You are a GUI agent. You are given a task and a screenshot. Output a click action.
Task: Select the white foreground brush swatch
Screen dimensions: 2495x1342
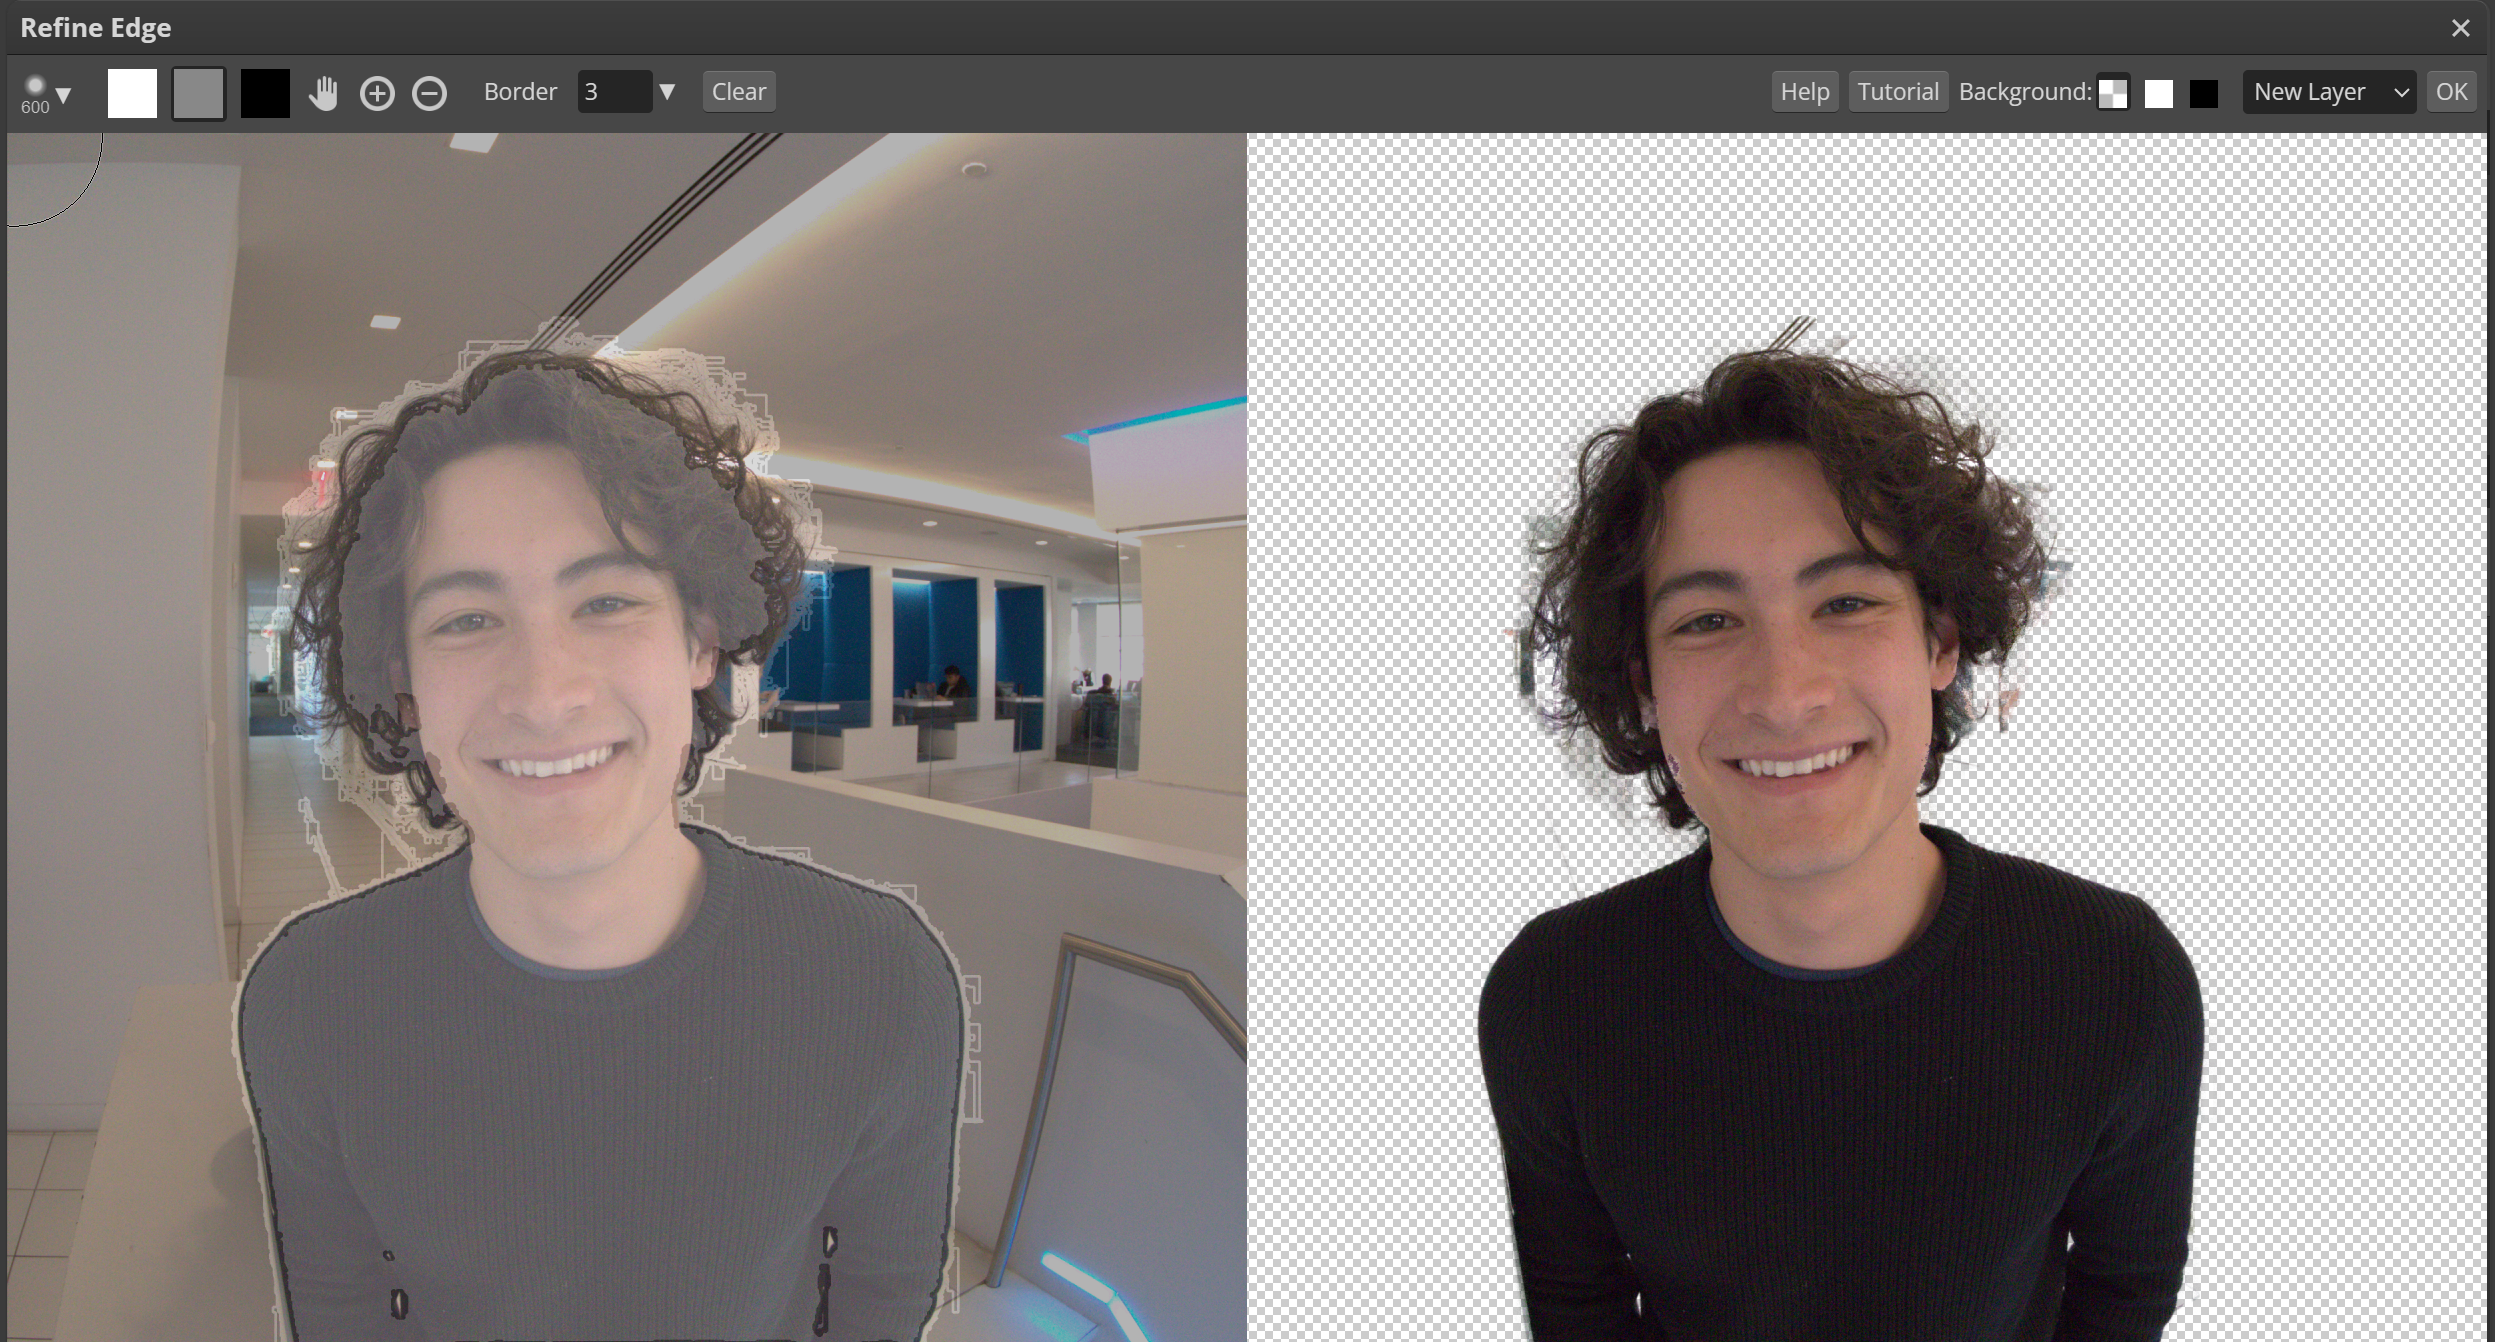[x=132, y=94]
